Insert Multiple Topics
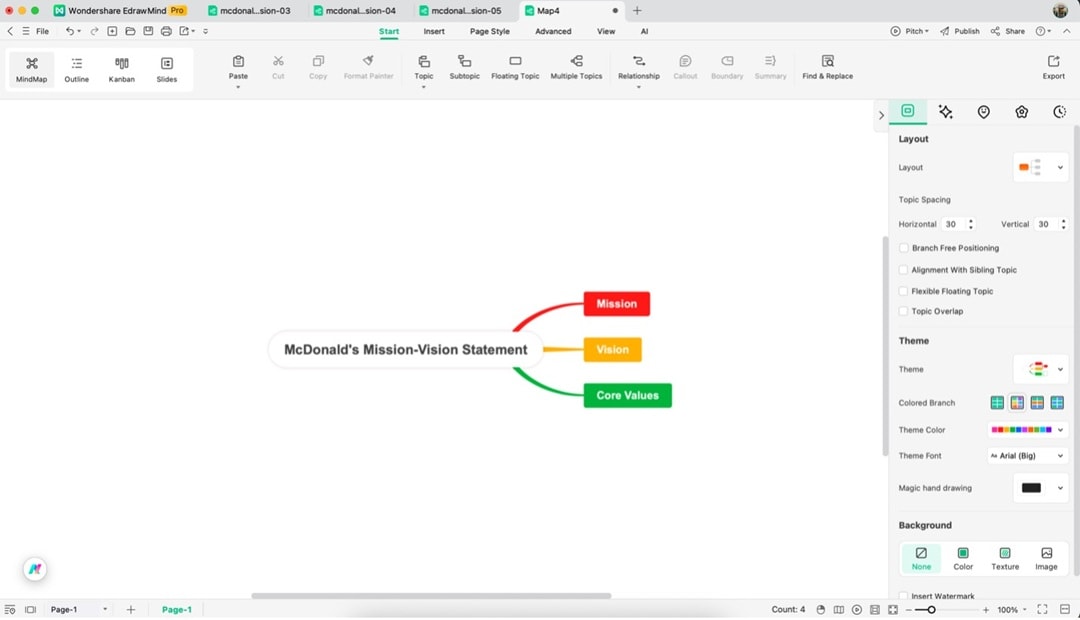 577,68
